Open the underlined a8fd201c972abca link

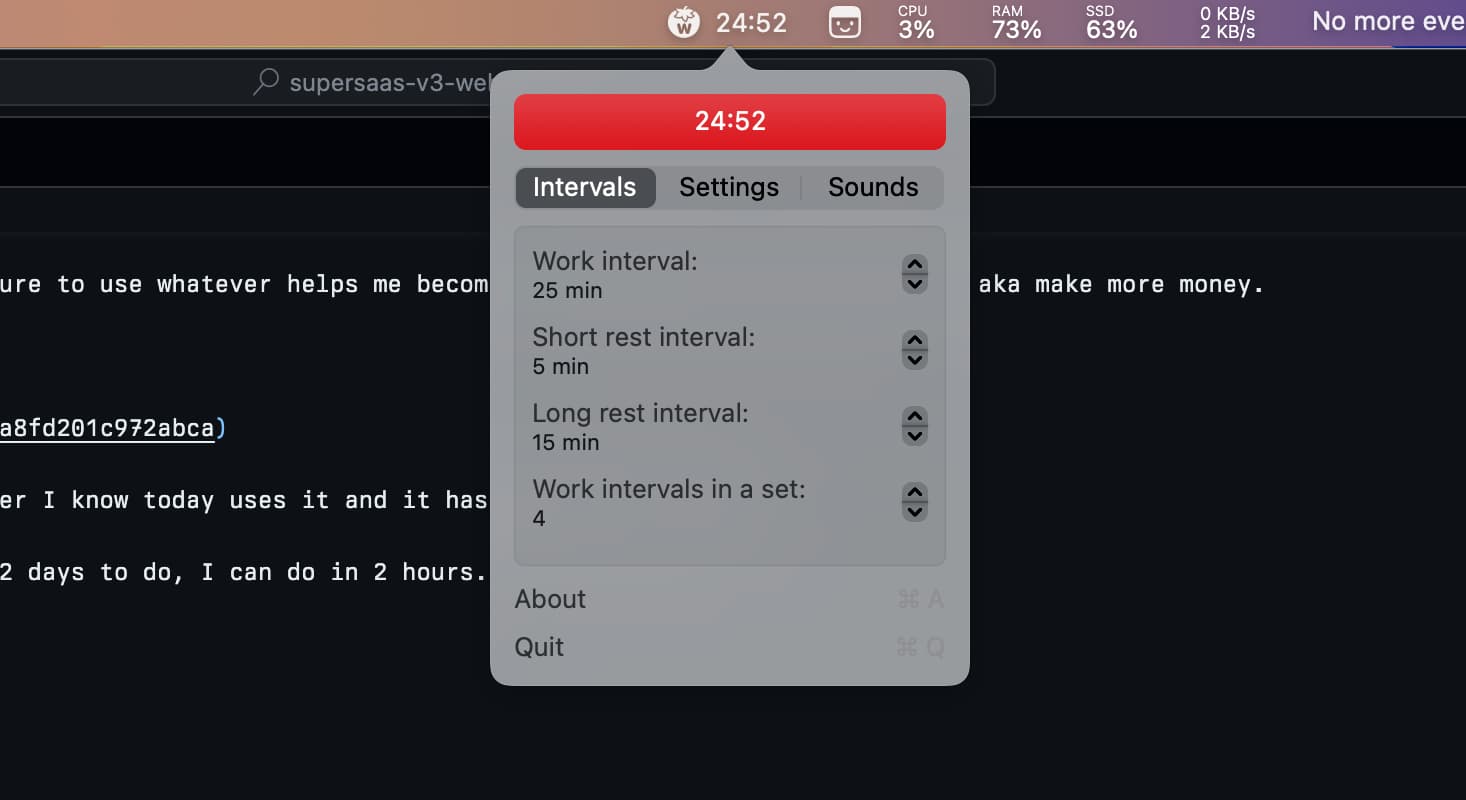pyautogui.click(x=107, y=429)
